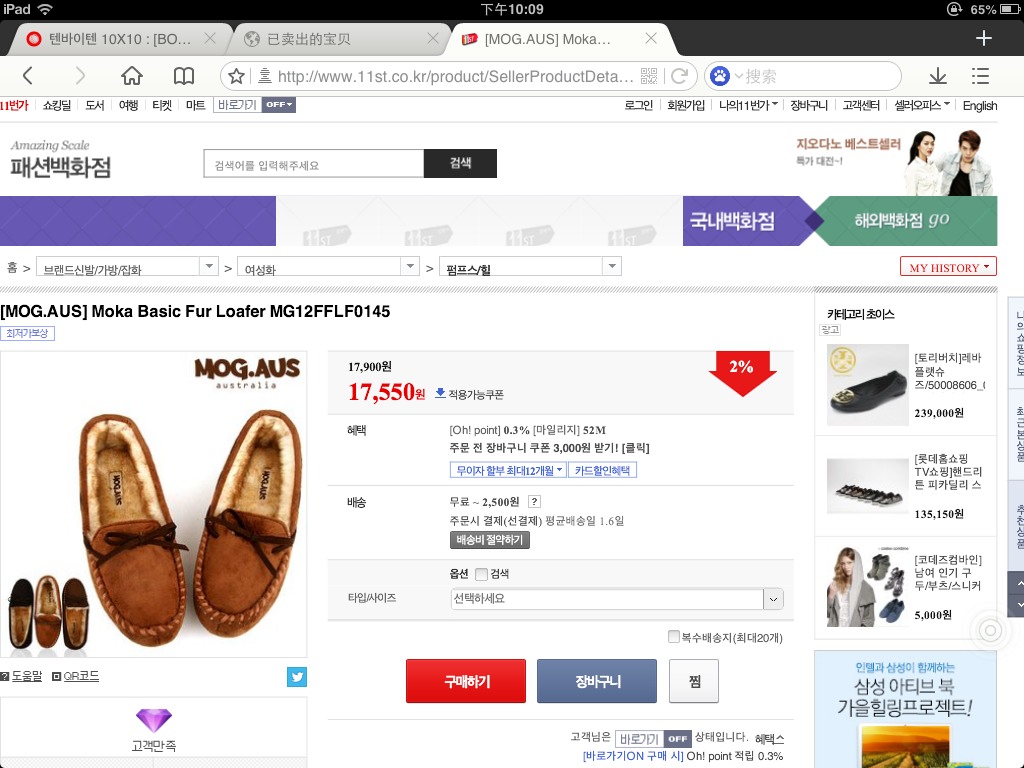Open the 장바구니 link in top bar
The image size is (1024, 768).
tap(809, 105)
